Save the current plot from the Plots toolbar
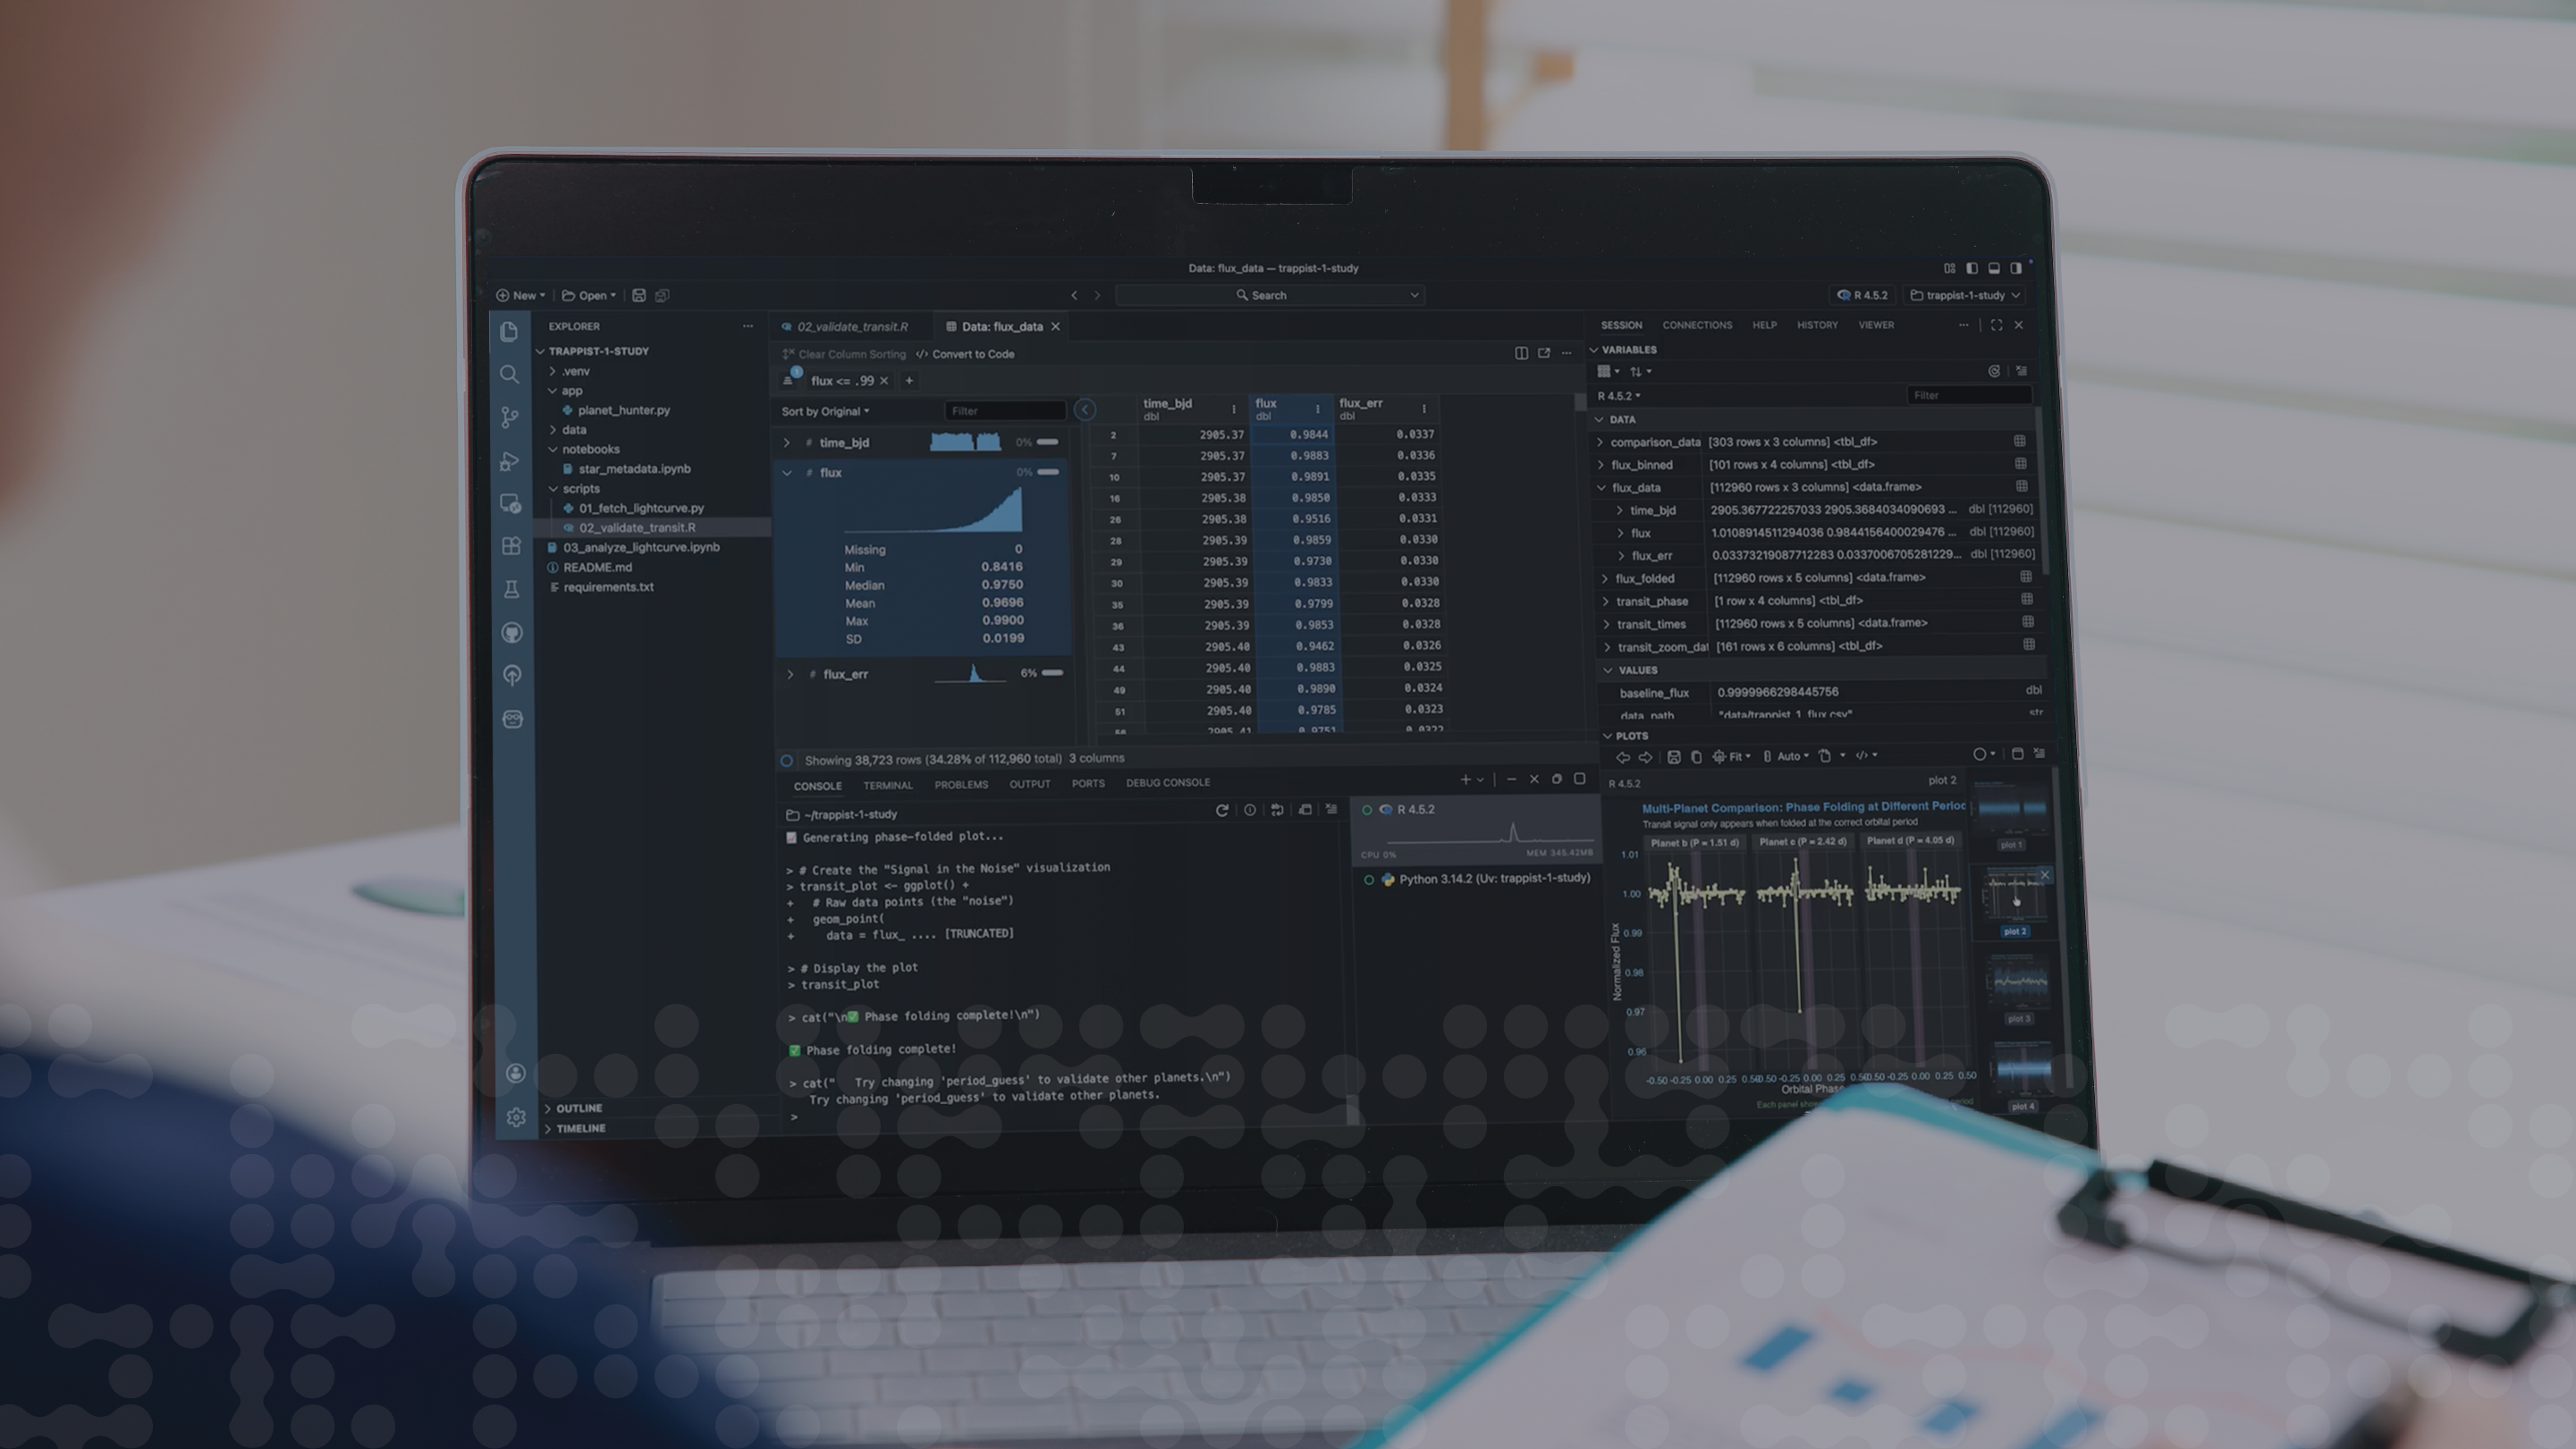The height and width of the screenshot is (1449, 2576). click(x=1674, y=756)
